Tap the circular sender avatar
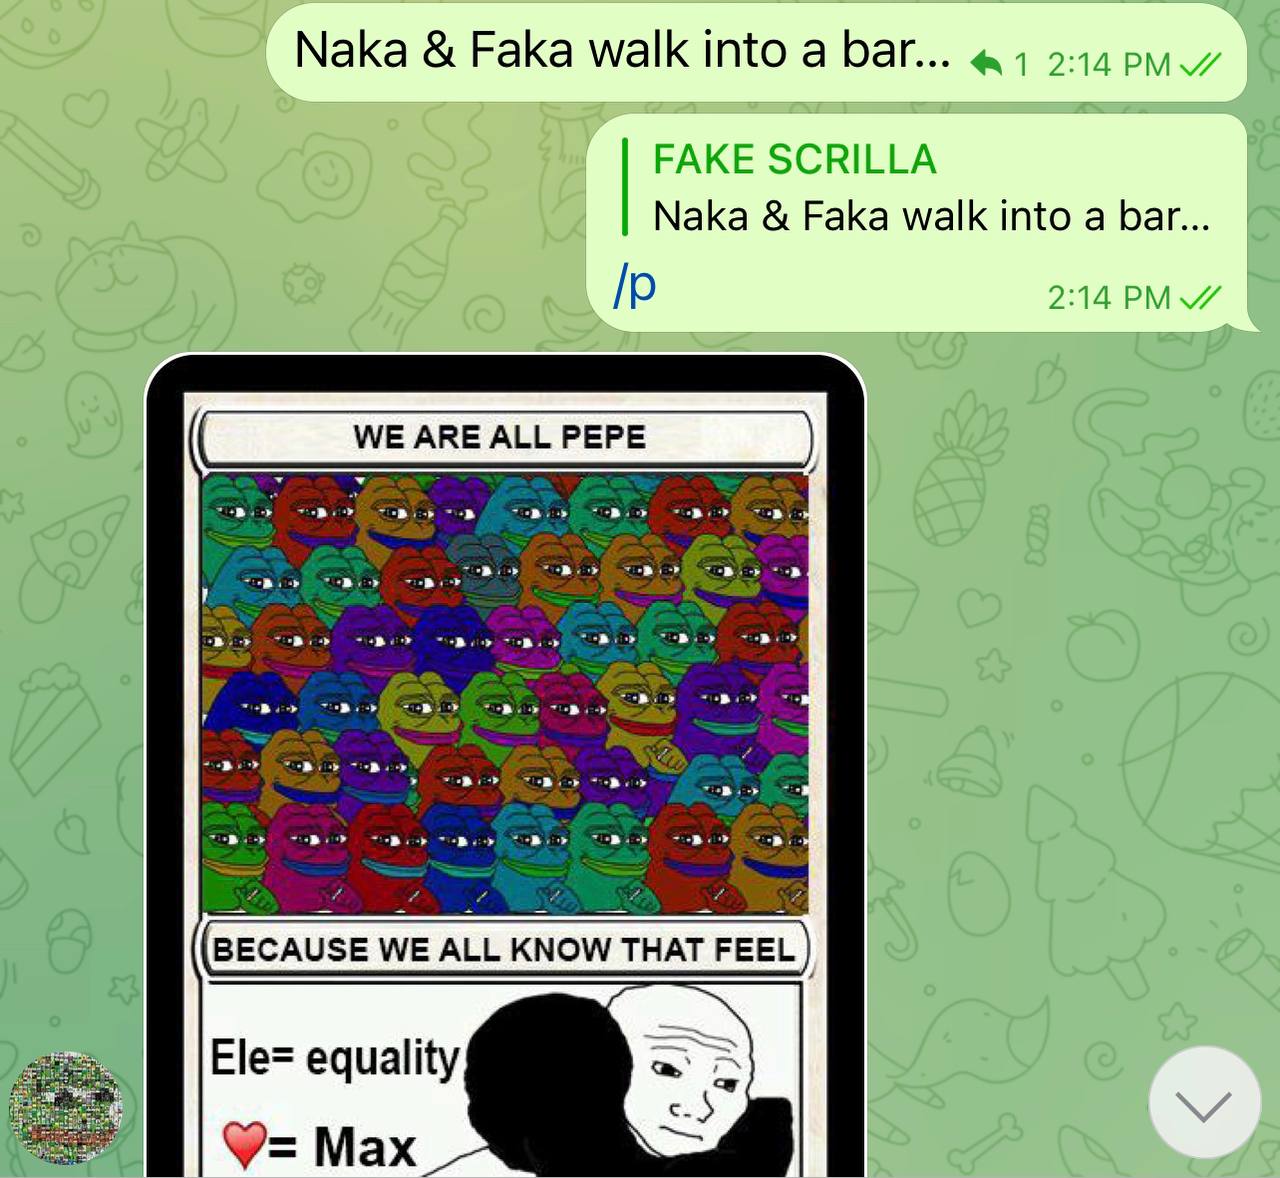The height and width of the screenshot is (1178, 1280). 65,1108
